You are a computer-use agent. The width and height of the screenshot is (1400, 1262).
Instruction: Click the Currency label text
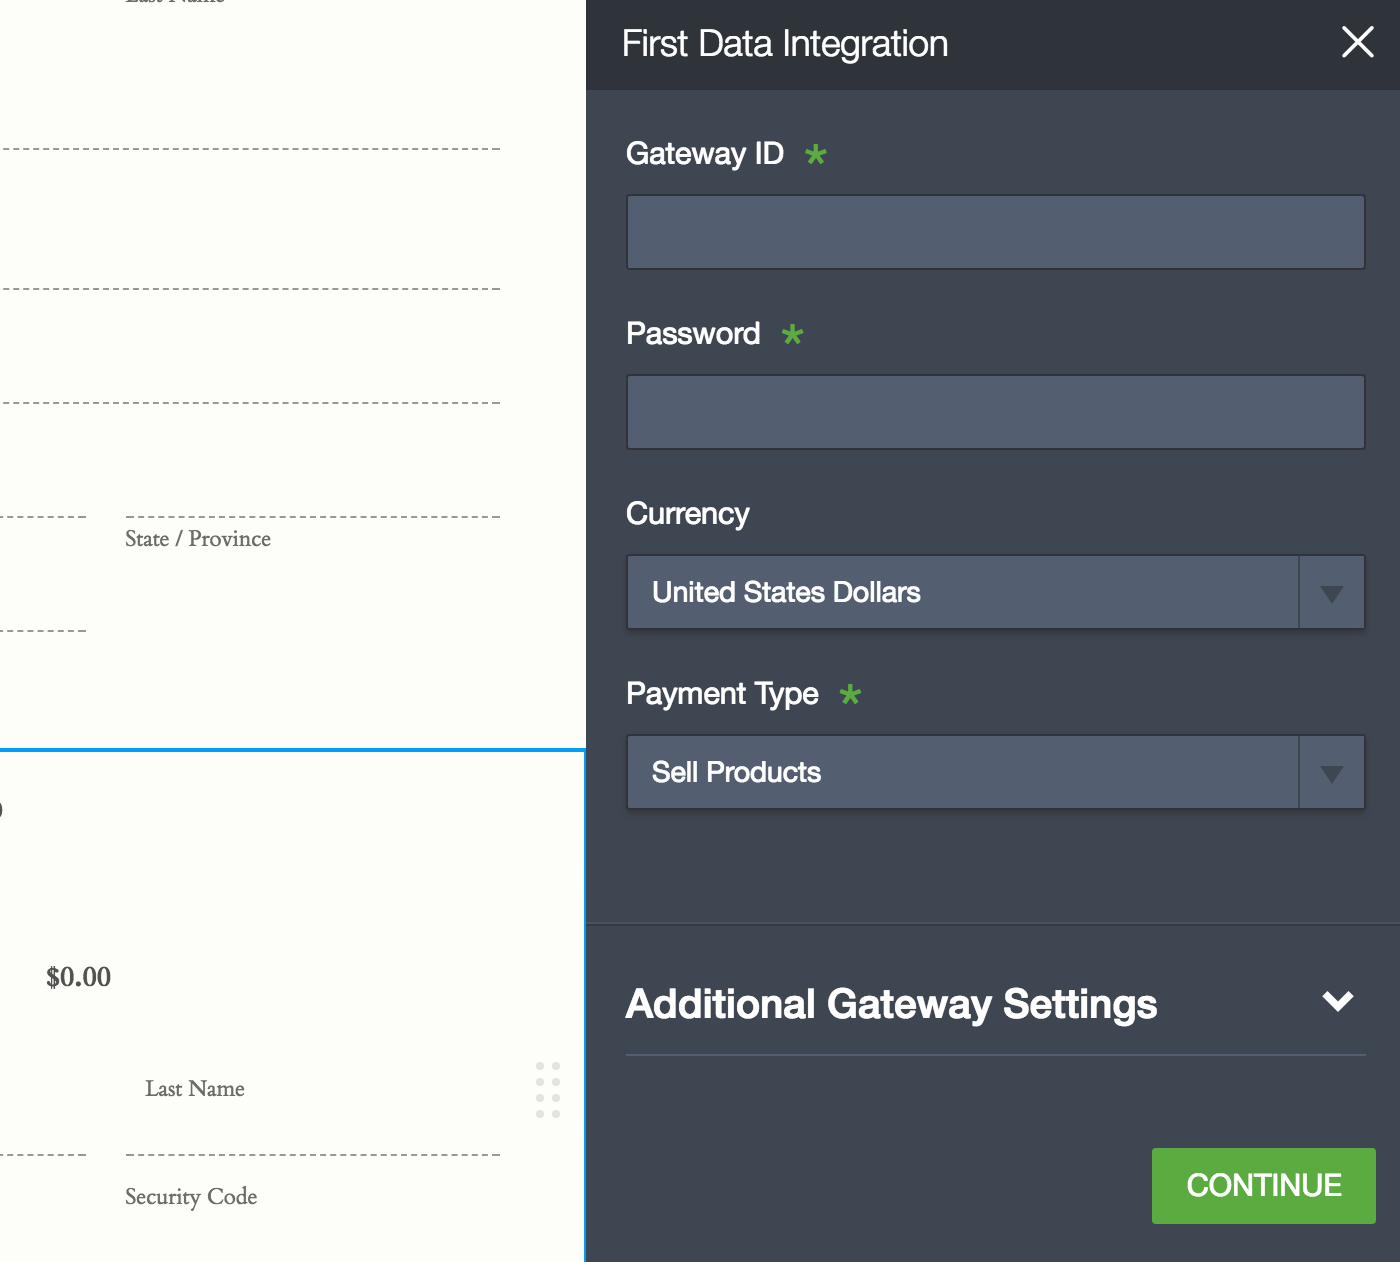click(x=687, y=514)
